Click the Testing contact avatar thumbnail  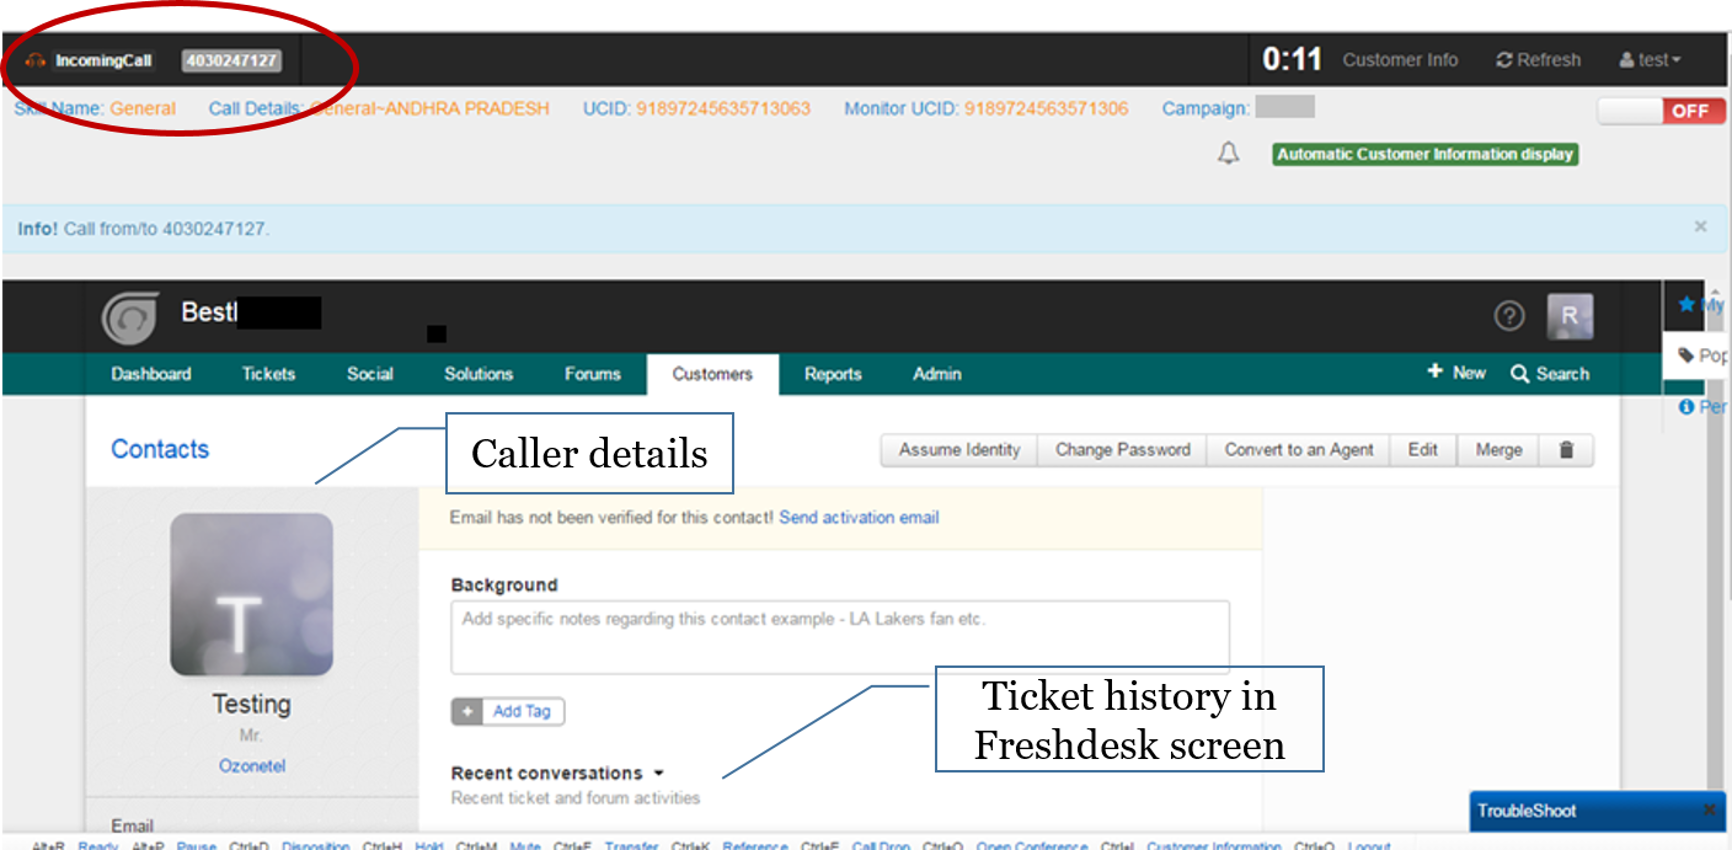[251, 594]
